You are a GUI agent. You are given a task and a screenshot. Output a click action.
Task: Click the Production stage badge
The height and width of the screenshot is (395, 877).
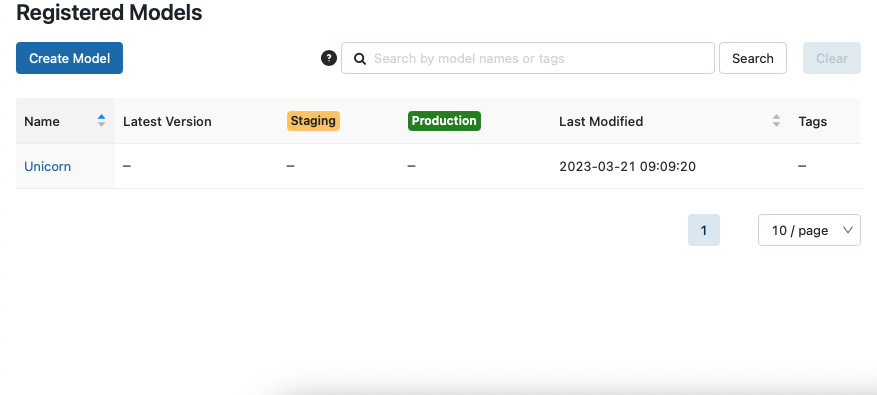[x=444, y=121]
